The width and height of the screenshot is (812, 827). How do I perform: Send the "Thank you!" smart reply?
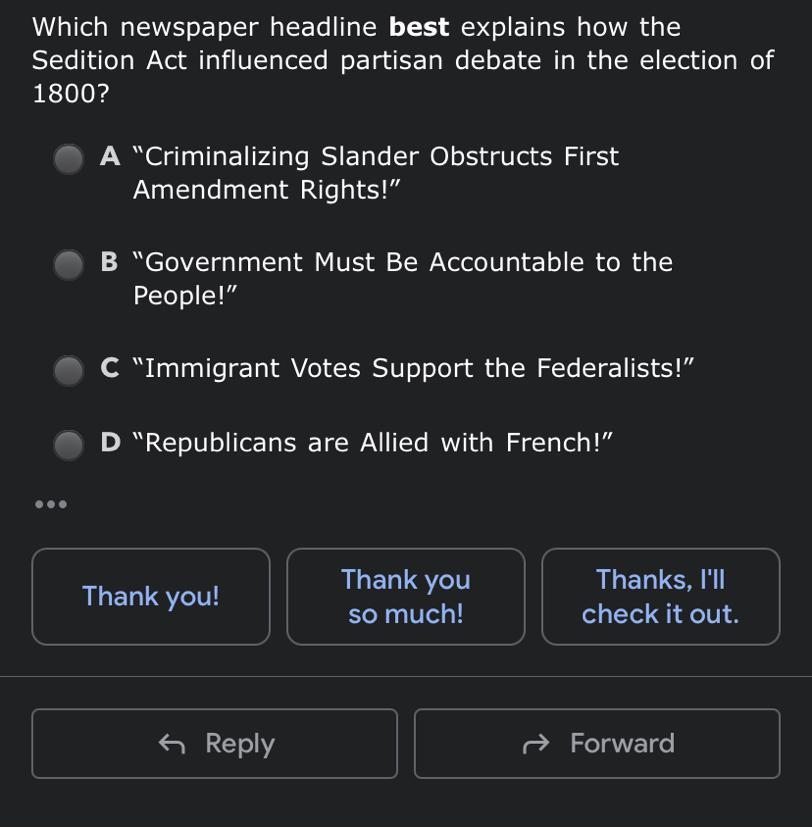(x=151, y=596)
